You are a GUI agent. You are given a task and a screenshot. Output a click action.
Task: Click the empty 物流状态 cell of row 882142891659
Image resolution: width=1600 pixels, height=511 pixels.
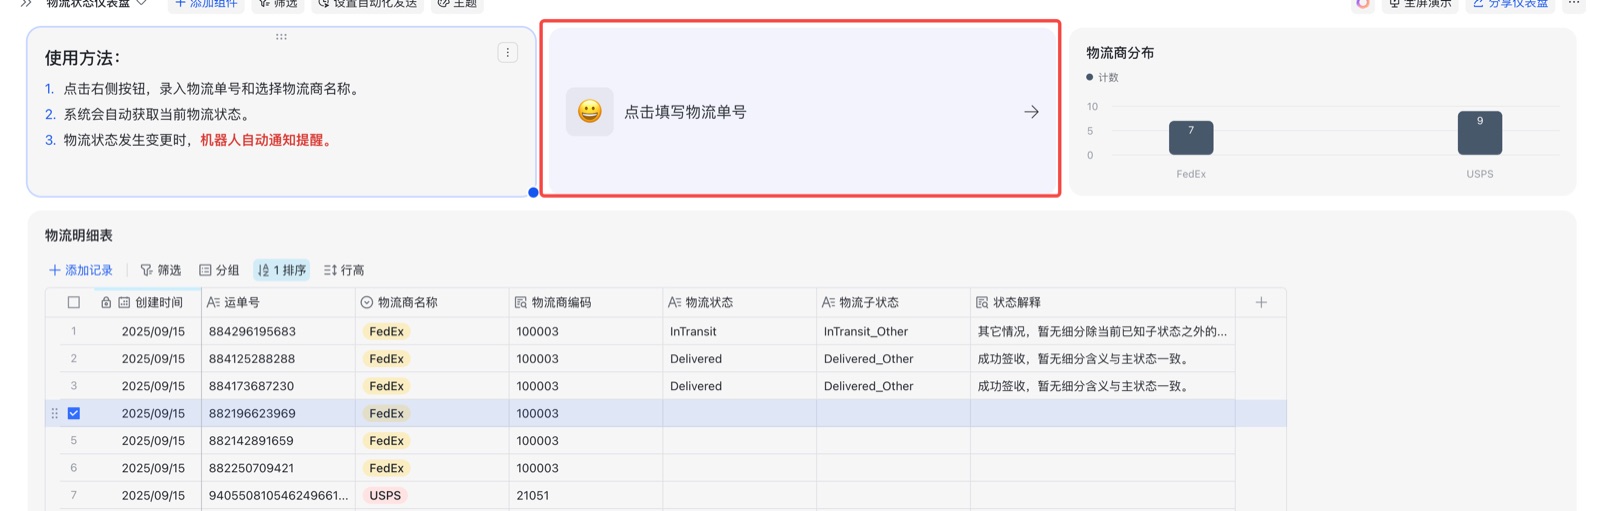(740, 440)
